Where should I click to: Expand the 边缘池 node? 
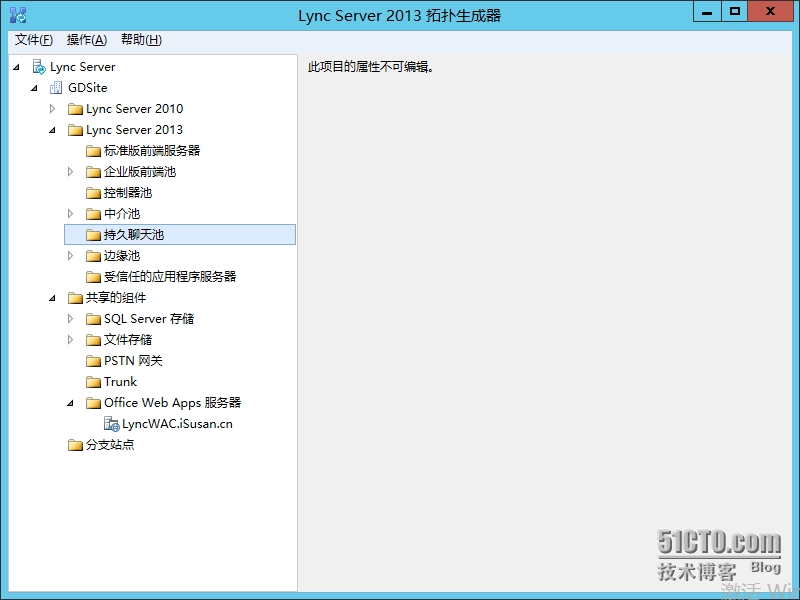click(70, 256)
